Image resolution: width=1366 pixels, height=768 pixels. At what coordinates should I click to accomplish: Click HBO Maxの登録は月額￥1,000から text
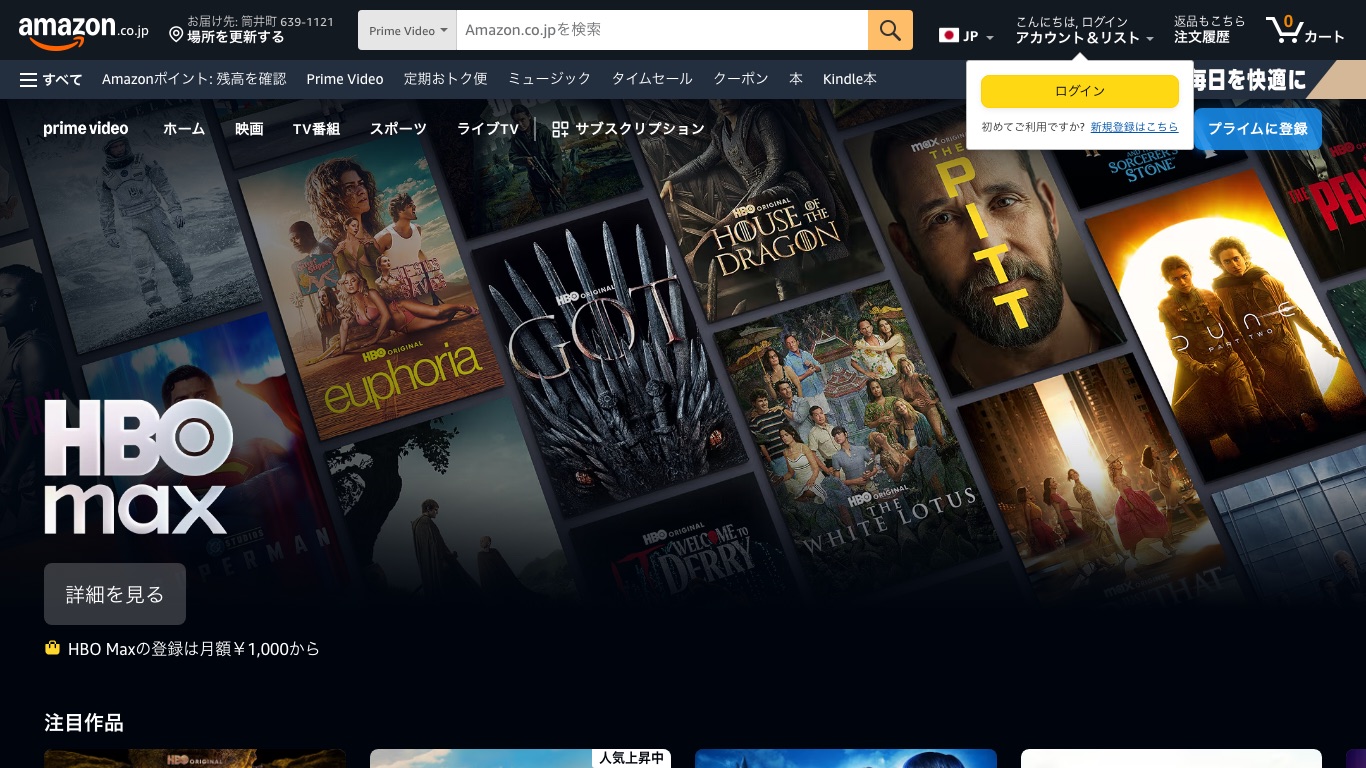point(194,649)
